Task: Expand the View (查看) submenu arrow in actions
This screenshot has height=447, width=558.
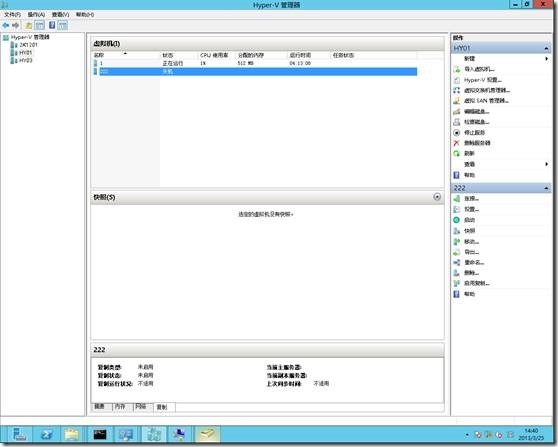Action: coord(547,164)
